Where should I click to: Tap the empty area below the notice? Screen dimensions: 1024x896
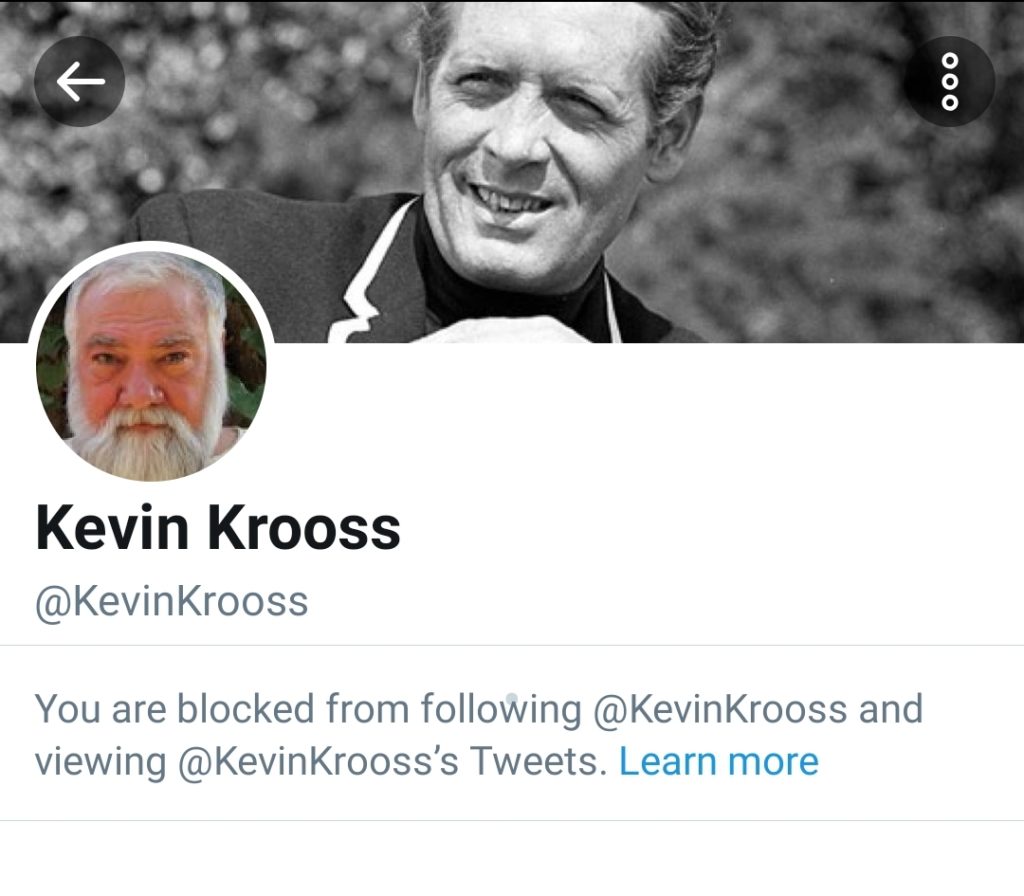(x=512, y=859)
